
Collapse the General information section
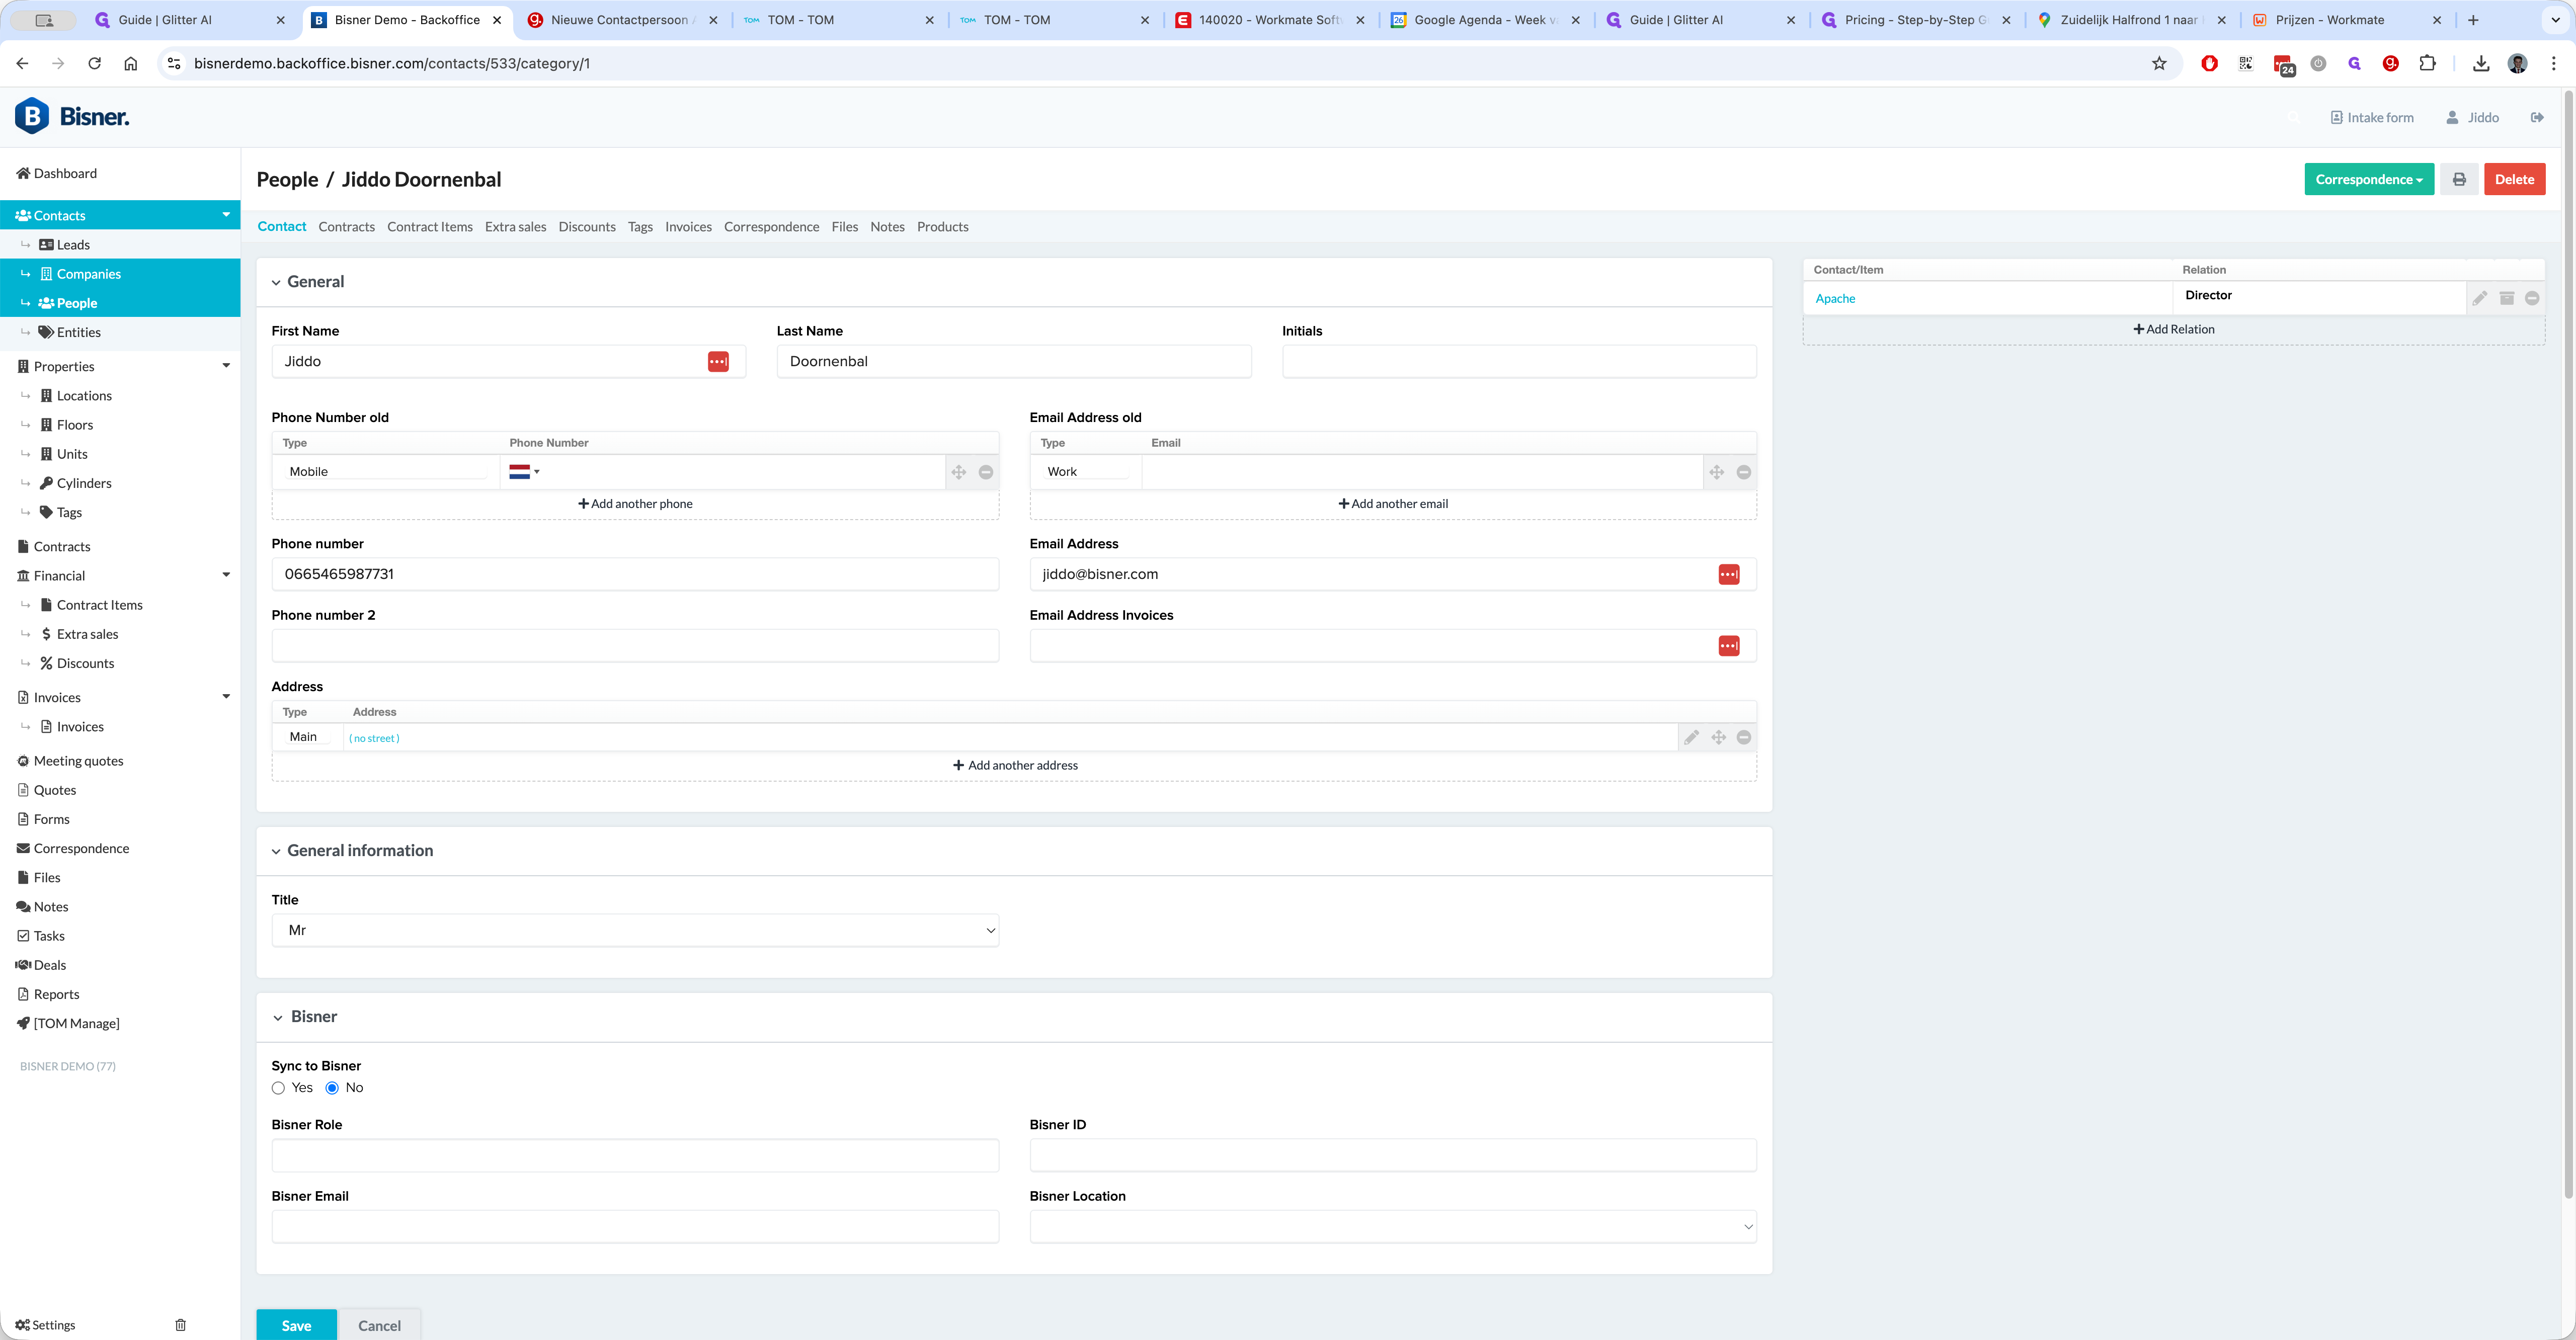(277, 851)
